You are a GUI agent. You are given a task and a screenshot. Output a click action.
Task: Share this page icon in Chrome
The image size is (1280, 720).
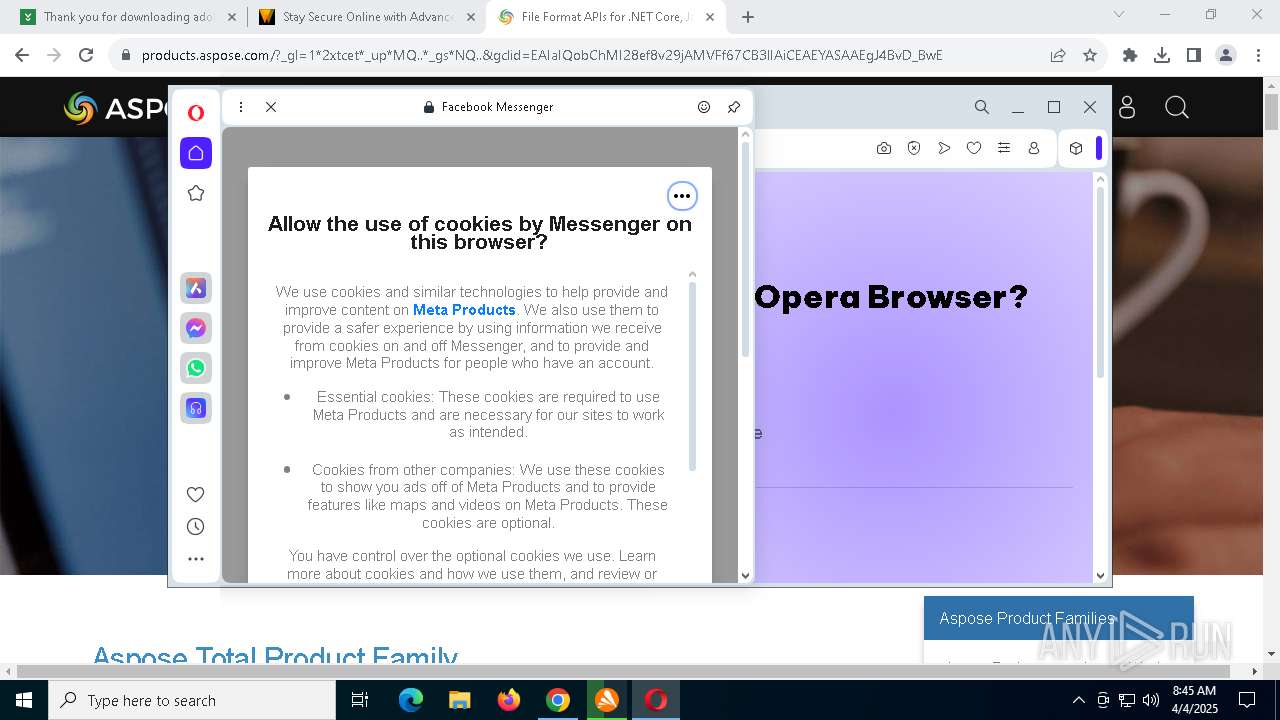[x=1058, y=55]
